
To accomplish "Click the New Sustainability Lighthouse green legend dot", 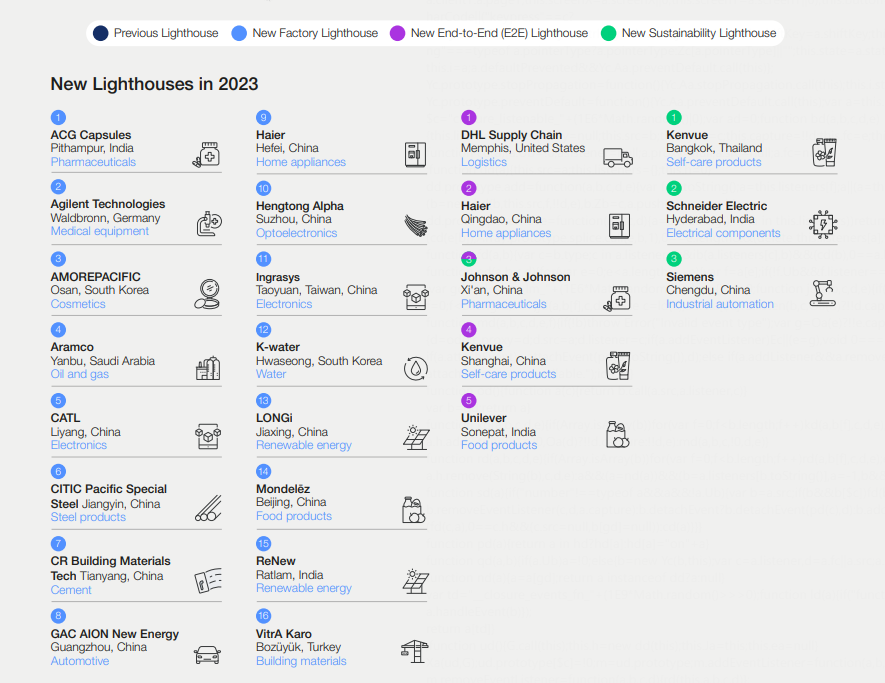I will tap(608, 33).
